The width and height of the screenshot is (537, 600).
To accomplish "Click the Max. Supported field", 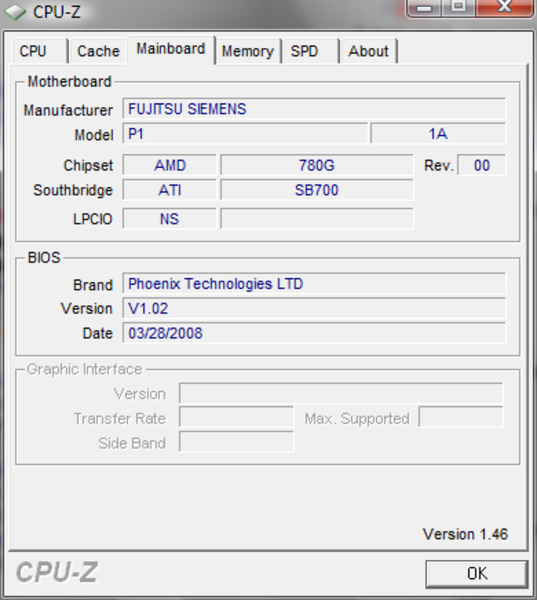I will [461, 417].
